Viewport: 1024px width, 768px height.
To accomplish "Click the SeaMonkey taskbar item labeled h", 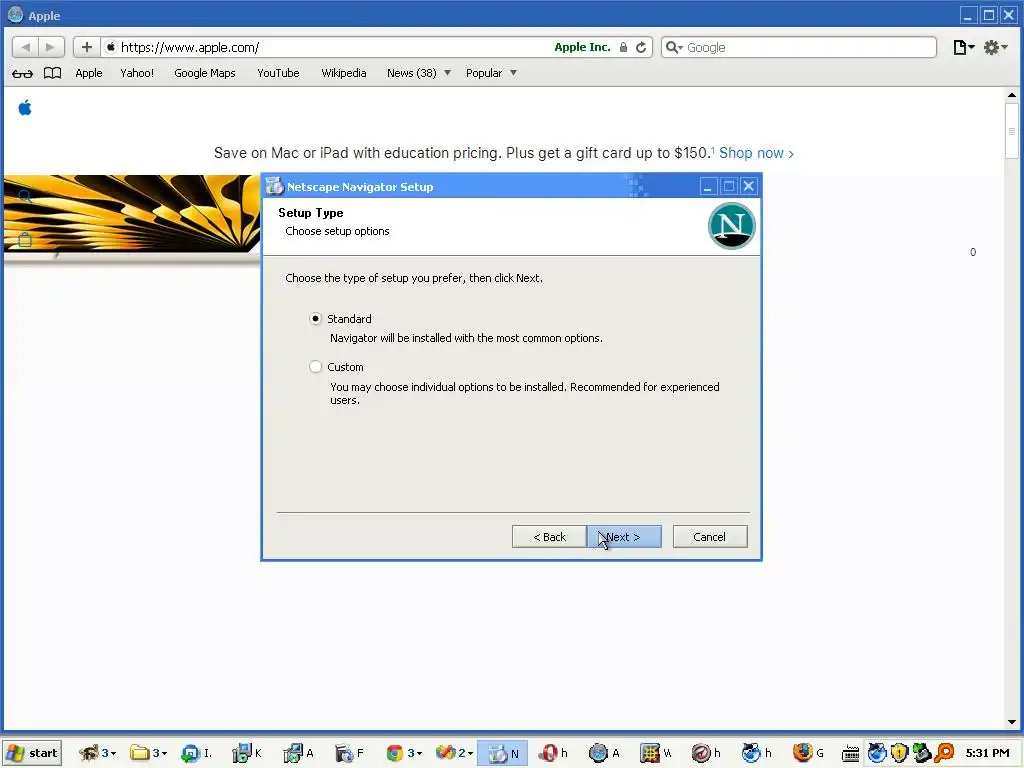I will (x=757, y=753).
